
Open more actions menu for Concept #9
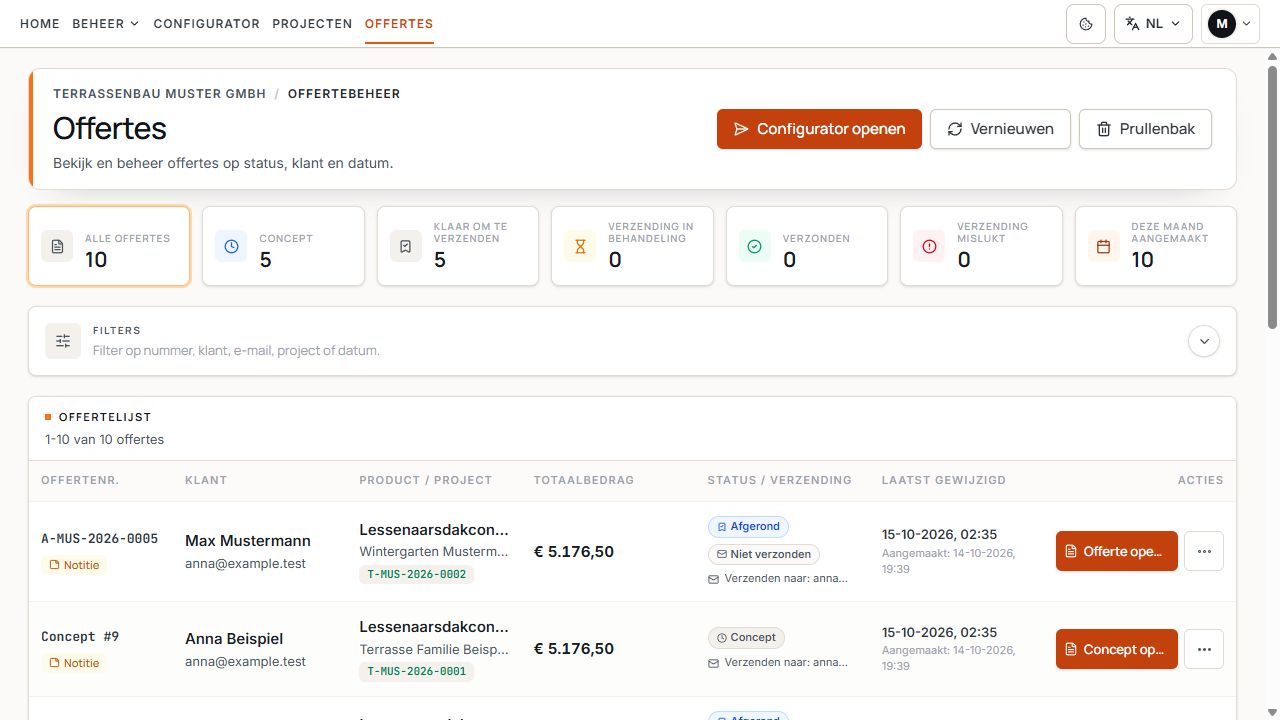tap(1204, 649)
